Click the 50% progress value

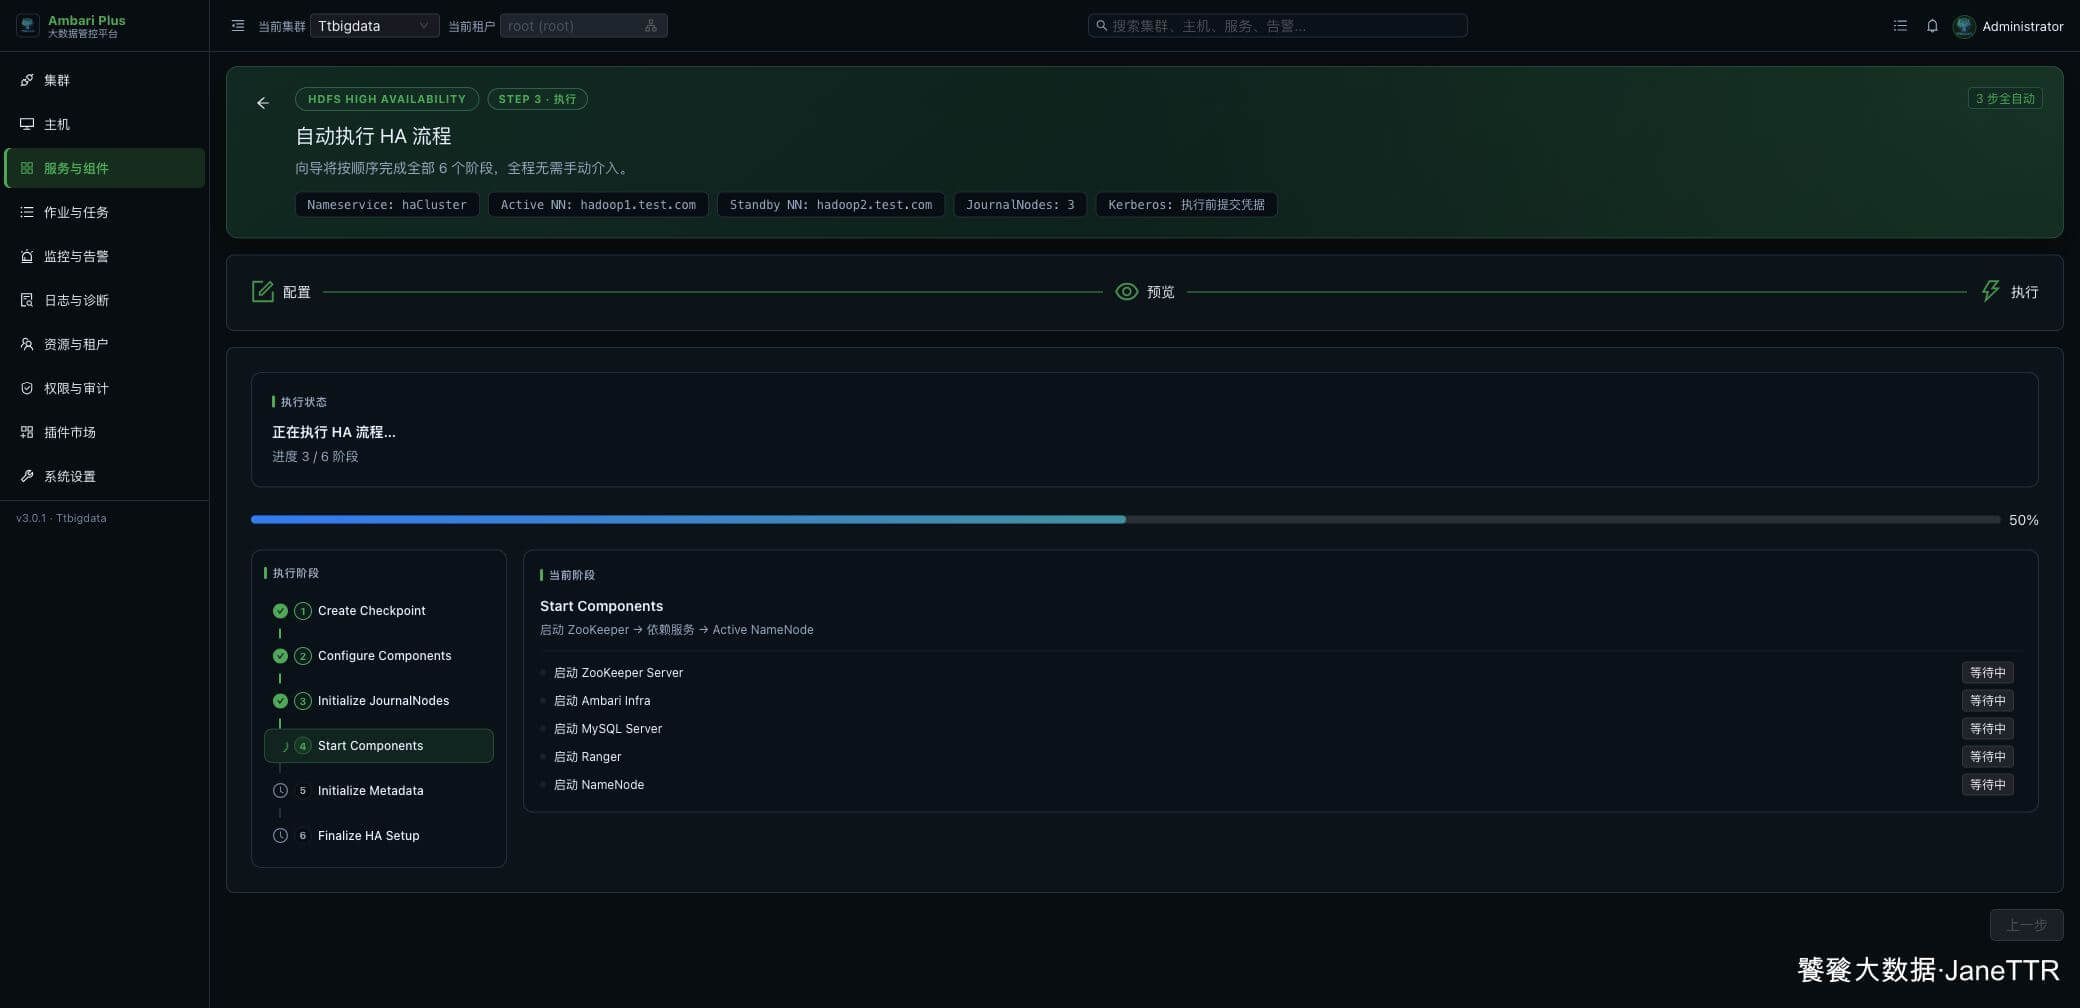click(x=2023, y=520)
